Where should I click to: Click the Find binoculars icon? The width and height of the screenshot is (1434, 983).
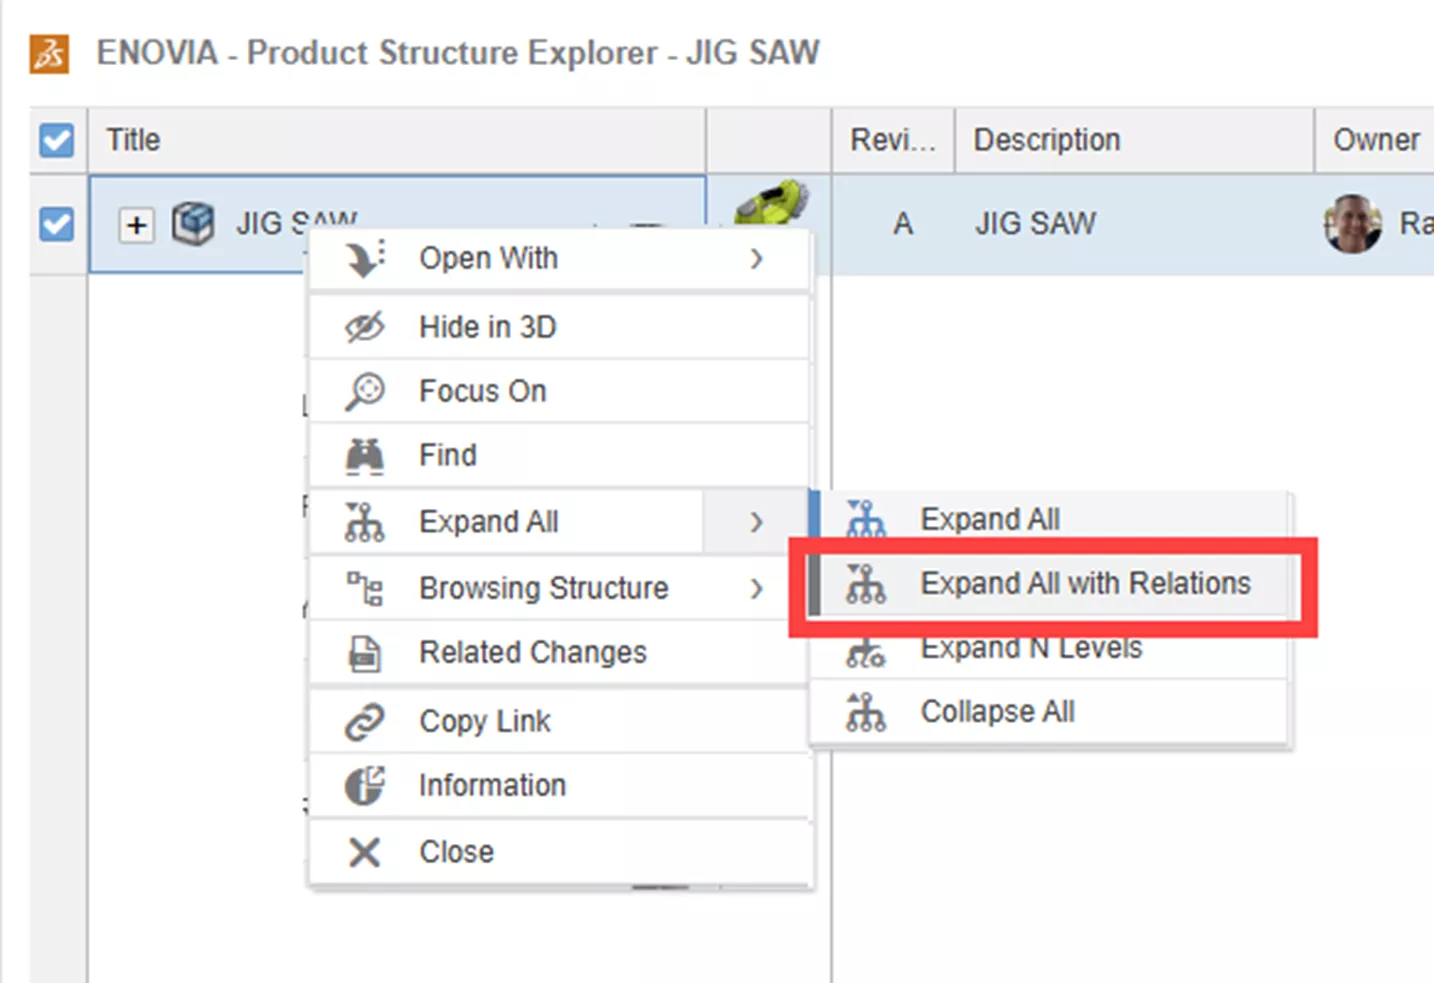pyautogui.click(x=364, y=456)
